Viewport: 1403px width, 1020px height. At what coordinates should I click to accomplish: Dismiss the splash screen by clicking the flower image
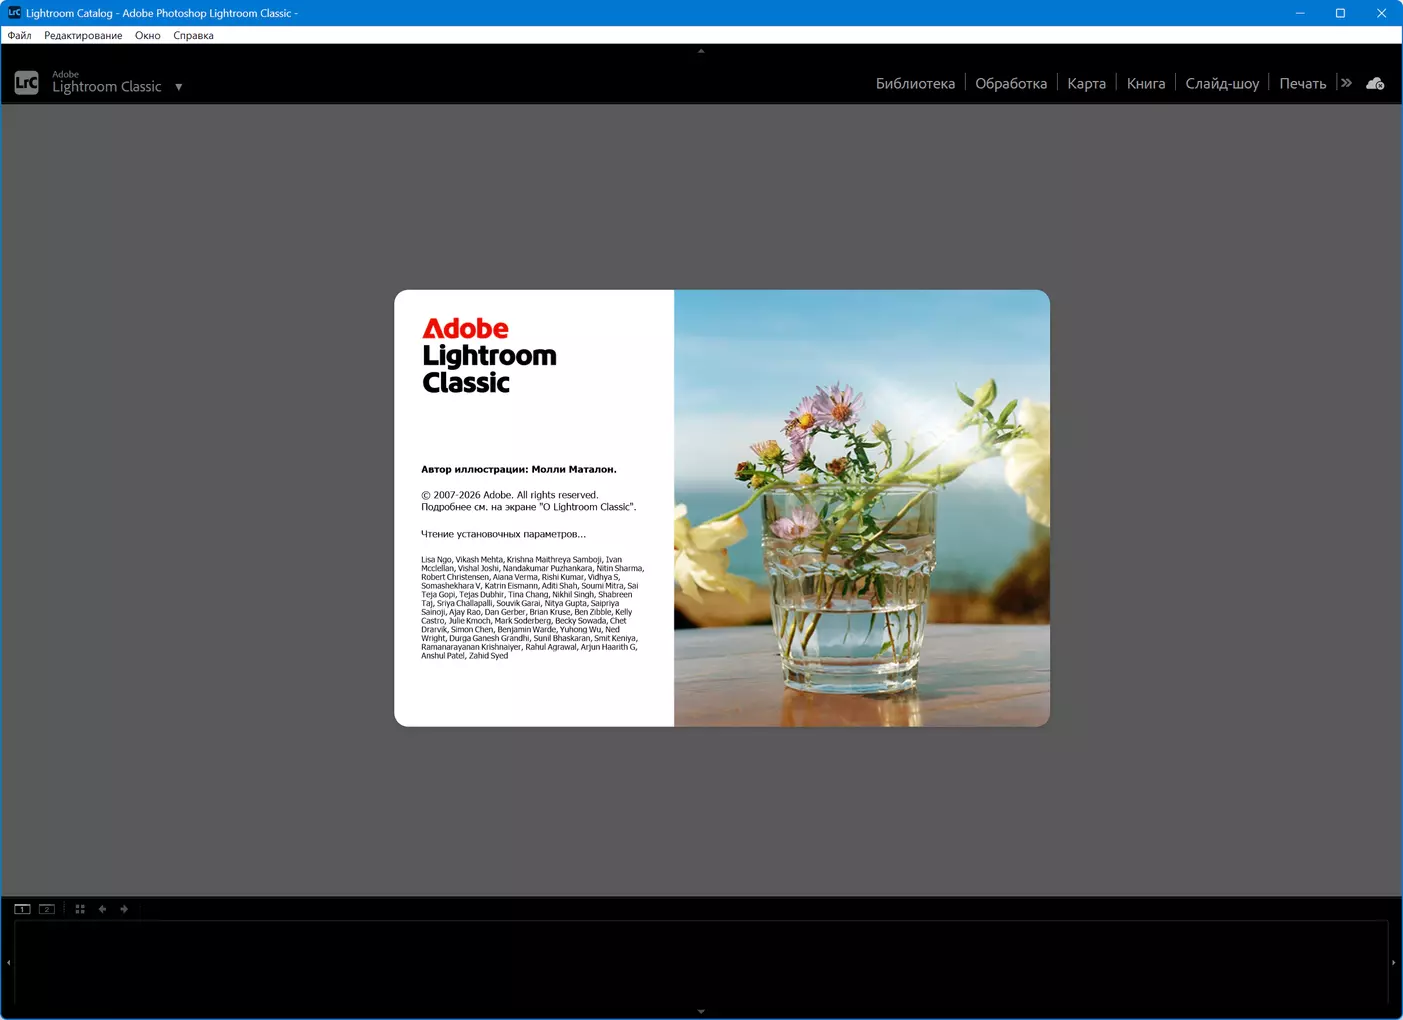click(x=861, y=508)
